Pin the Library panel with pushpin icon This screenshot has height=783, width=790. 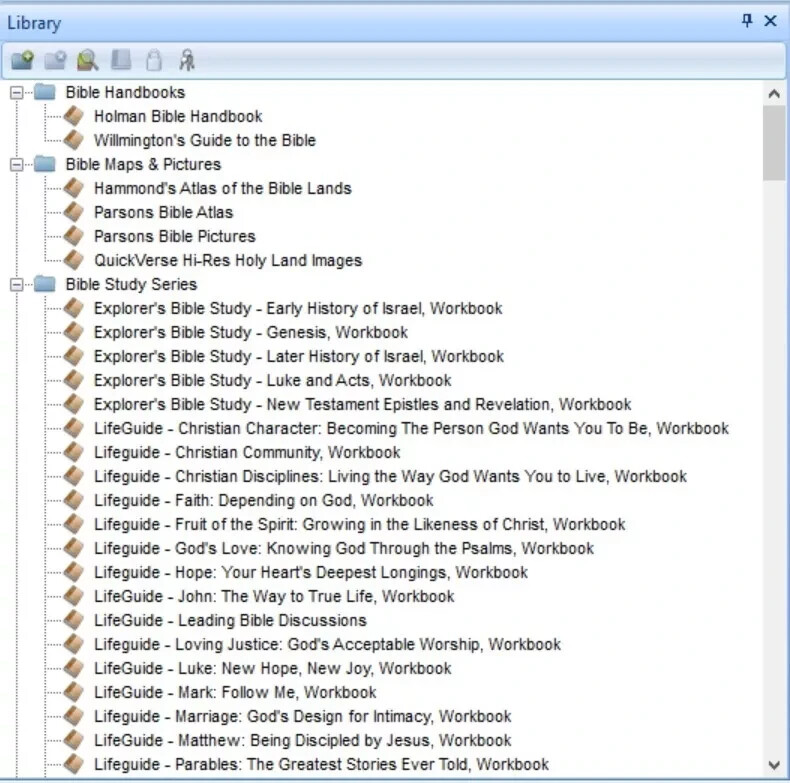[x=747, y=21]
